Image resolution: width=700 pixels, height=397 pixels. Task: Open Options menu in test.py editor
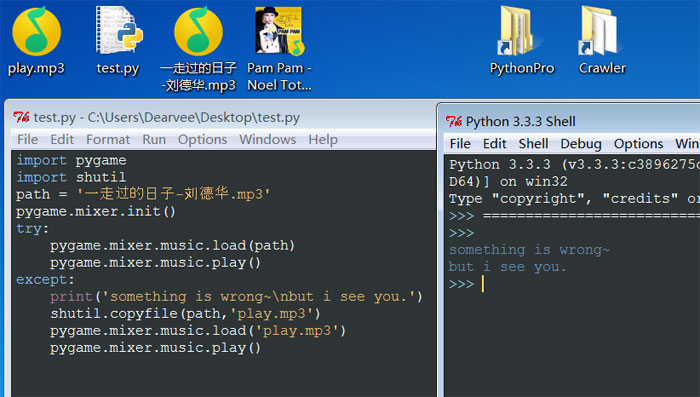click(202, 139)
